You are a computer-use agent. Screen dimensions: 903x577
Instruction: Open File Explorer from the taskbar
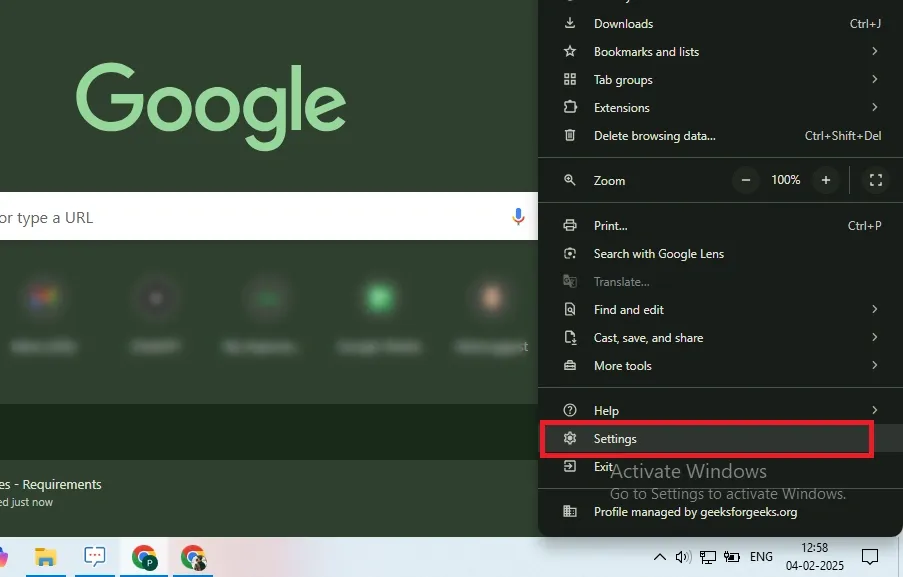[45, 557]
